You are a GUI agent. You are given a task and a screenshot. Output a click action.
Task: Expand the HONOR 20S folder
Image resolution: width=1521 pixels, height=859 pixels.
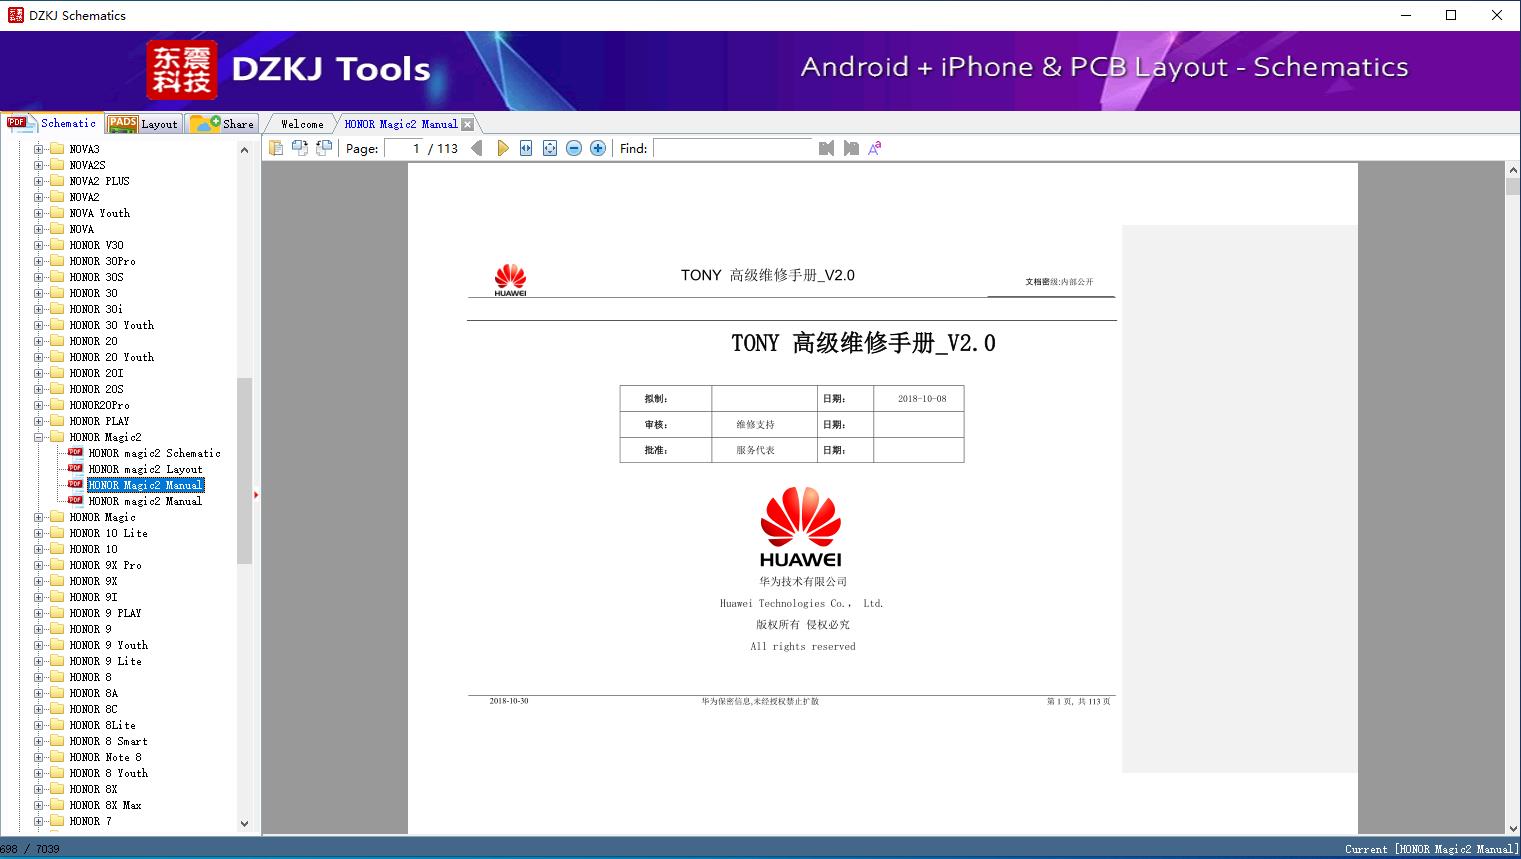39,389
